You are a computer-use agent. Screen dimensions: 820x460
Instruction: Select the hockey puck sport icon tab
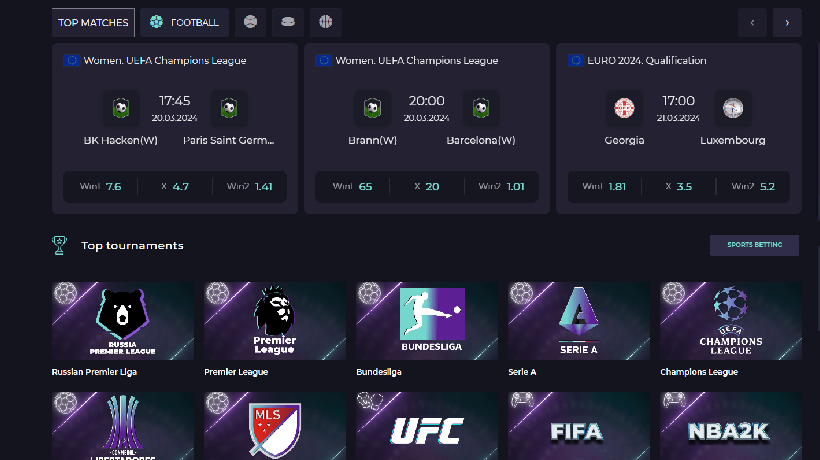click(x=288, y=22)
